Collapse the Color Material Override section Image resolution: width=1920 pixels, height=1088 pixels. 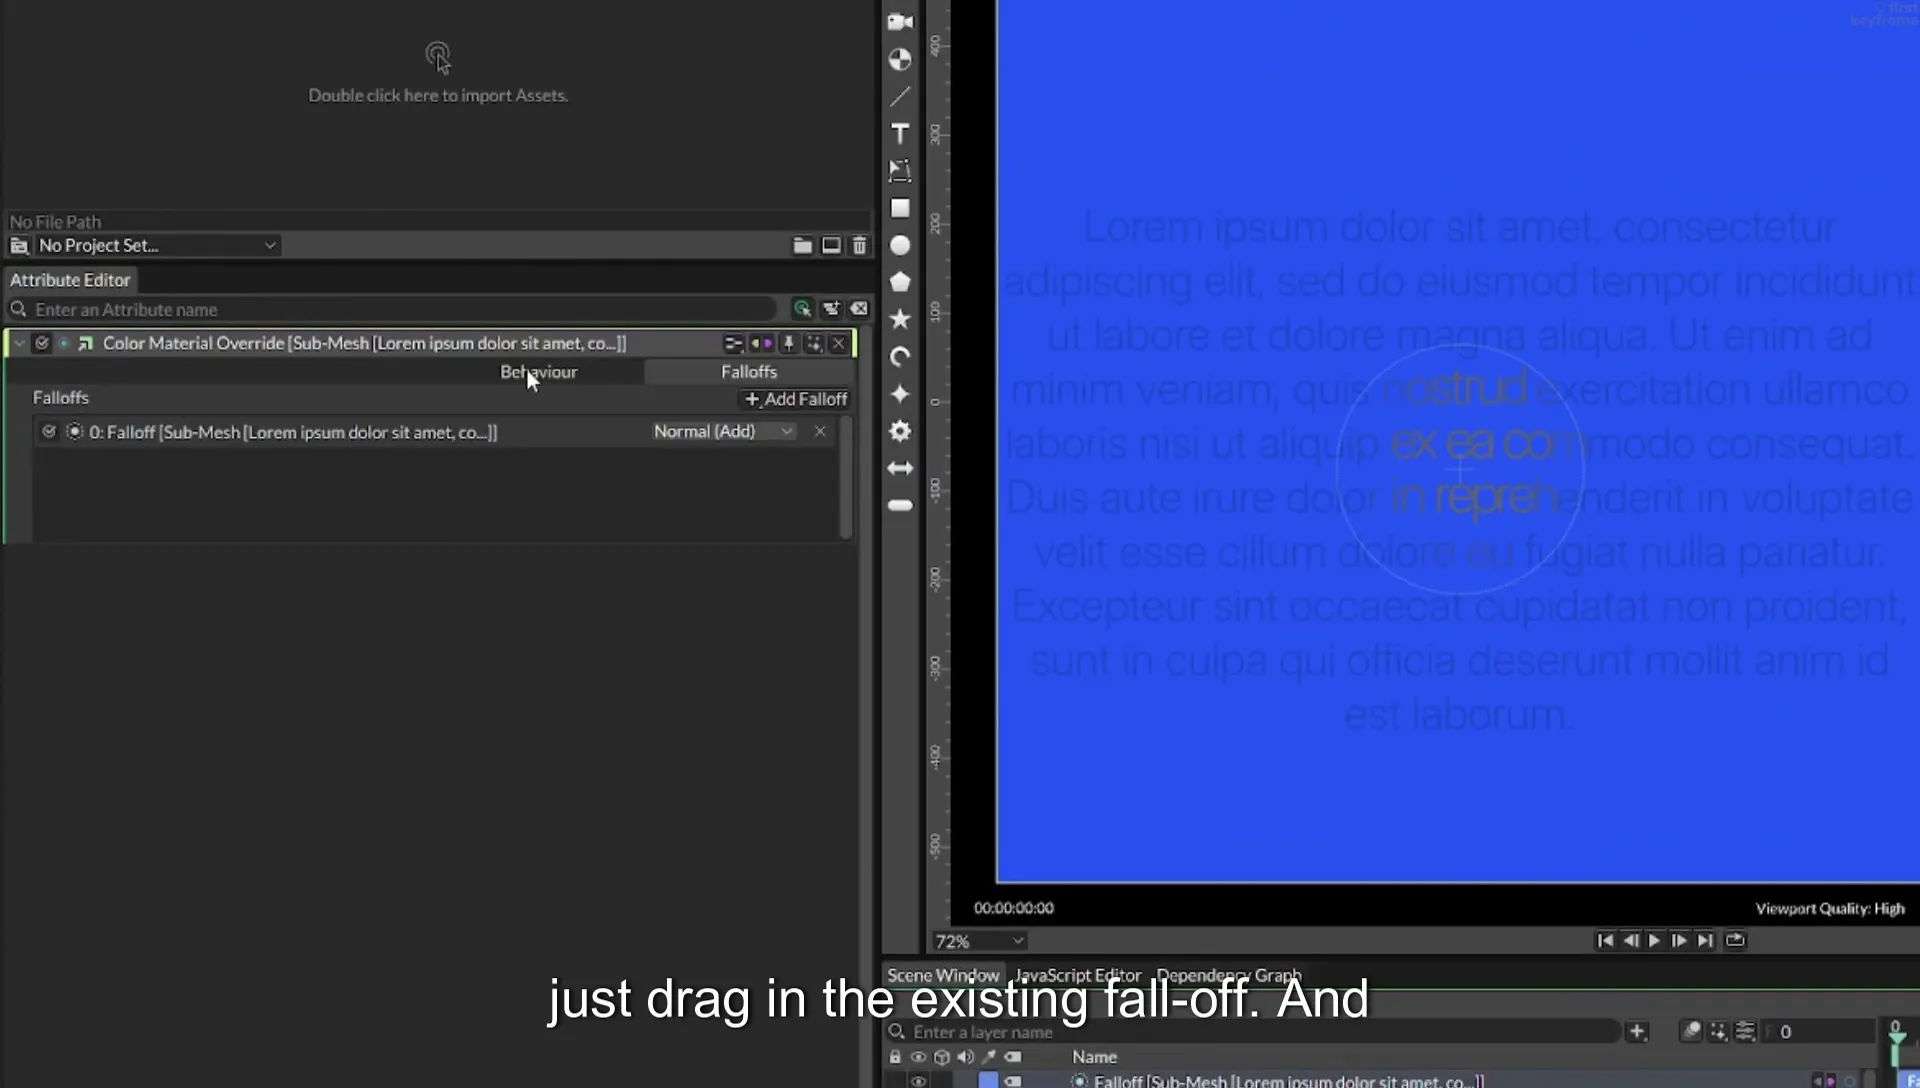19,343
